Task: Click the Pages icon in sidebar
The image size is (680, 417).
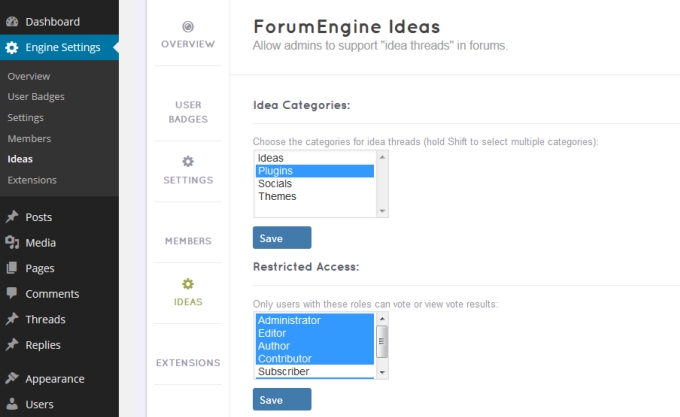Action: (x=12, y=268)
